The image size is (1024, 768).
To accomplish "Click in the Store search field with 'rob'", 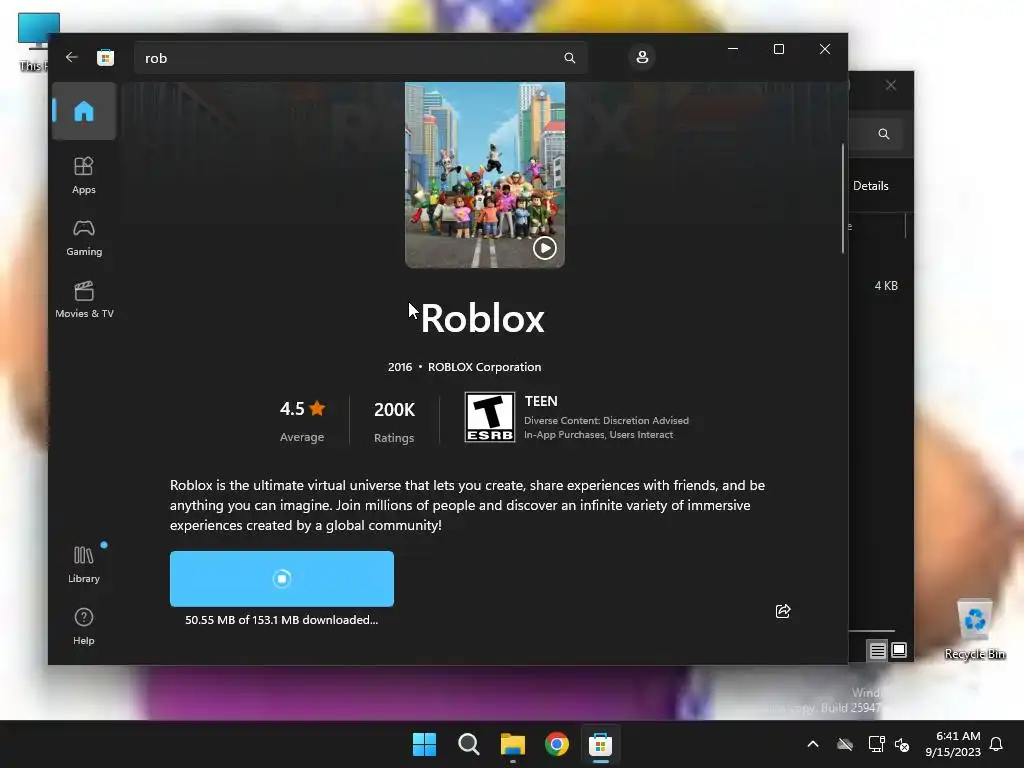I will pyautogui.click(x=360, y=58).
